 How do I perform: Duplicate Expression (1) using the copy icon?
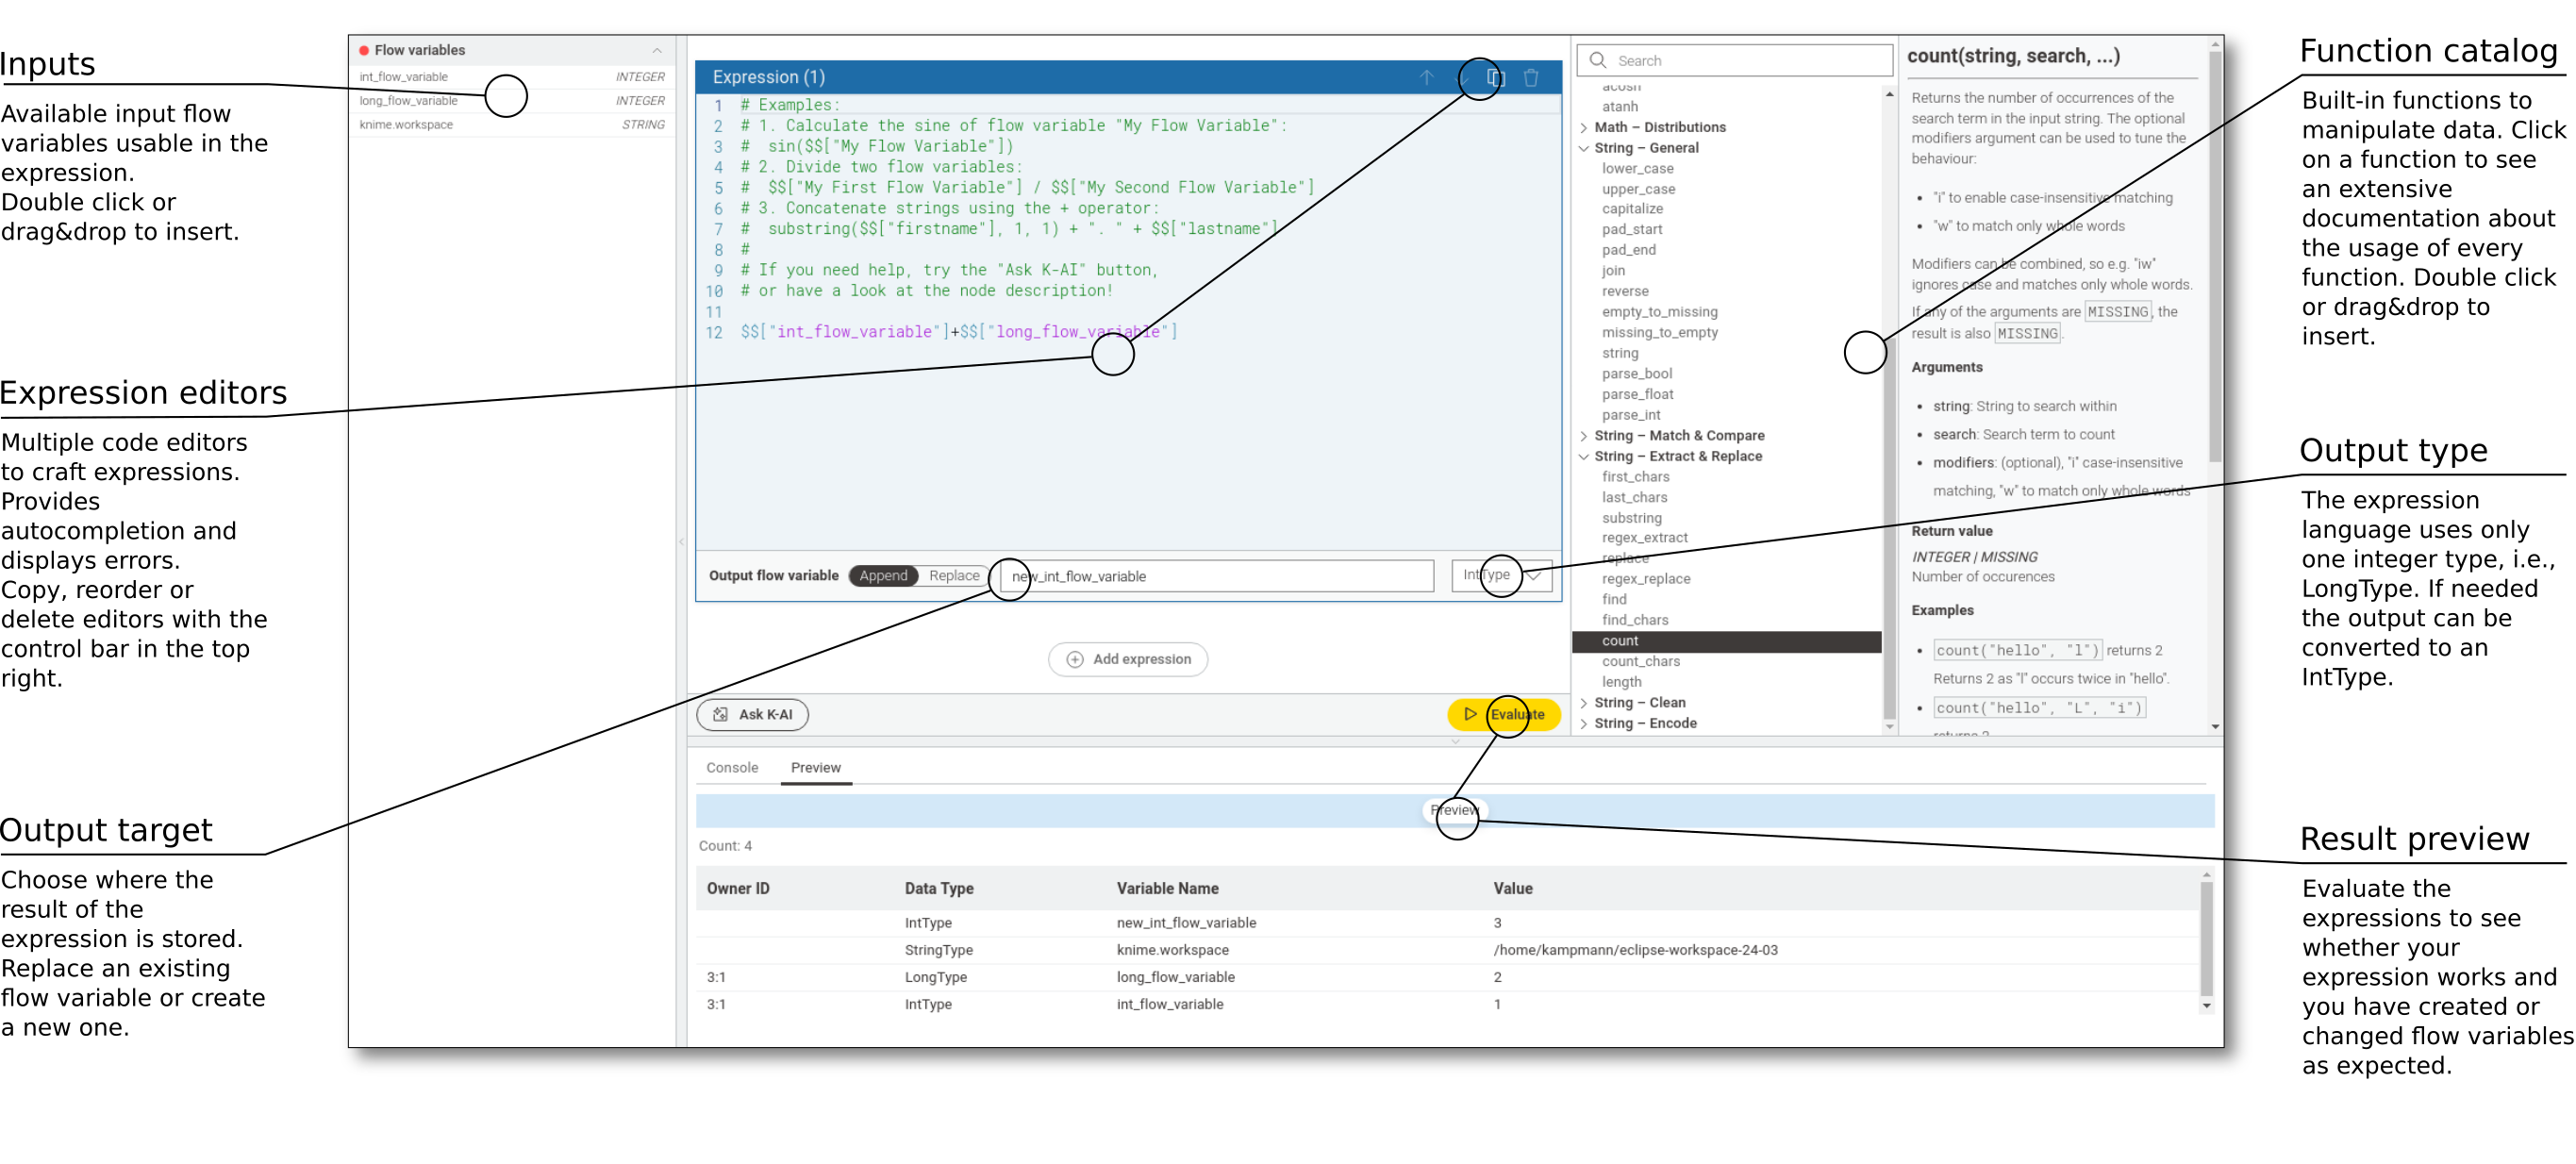tap(1496, 77)
